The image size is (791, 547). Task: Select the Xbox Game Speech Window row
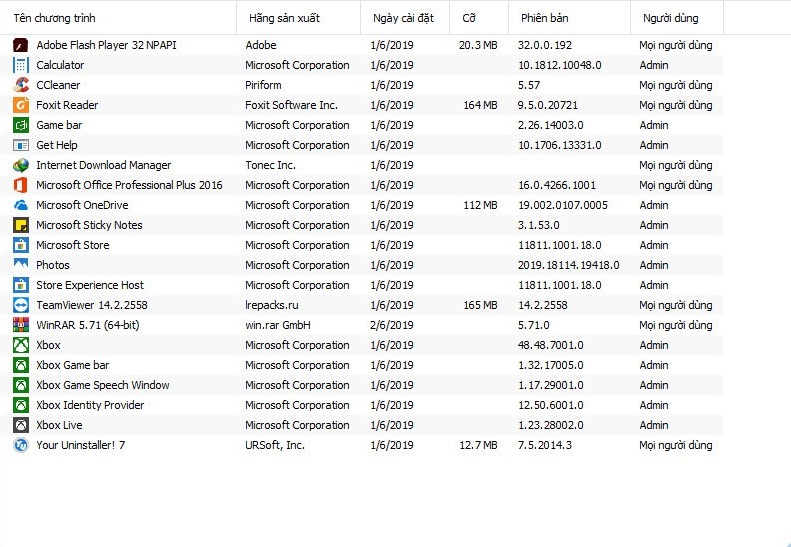(362, 385)
